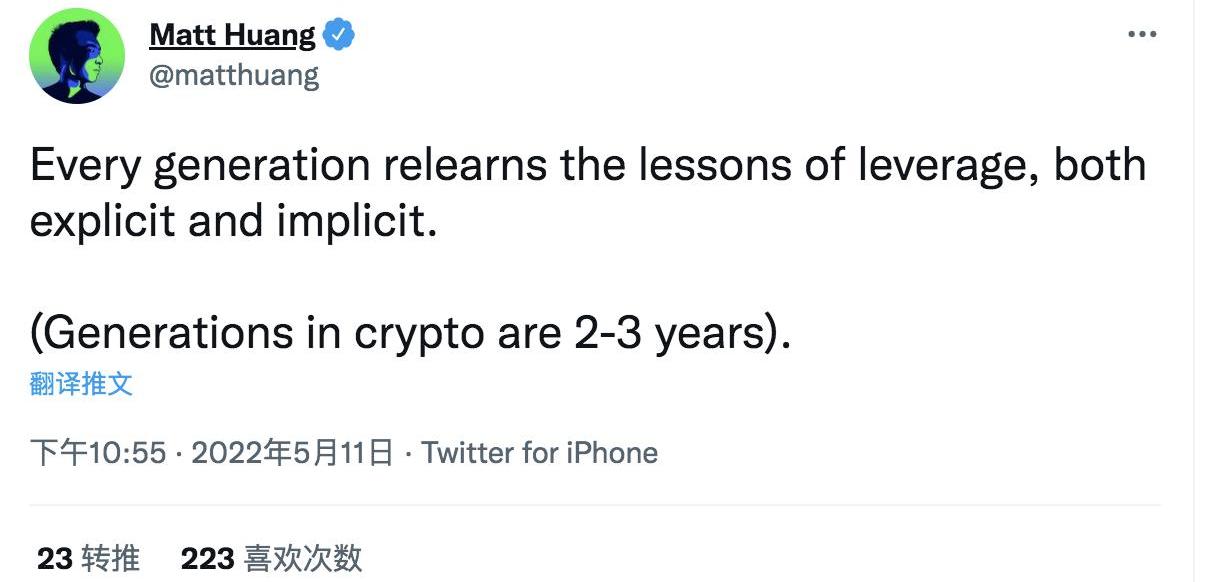View retweets via the 转推 label
This screenshot has width=1226, height=582.
(111, 558)
